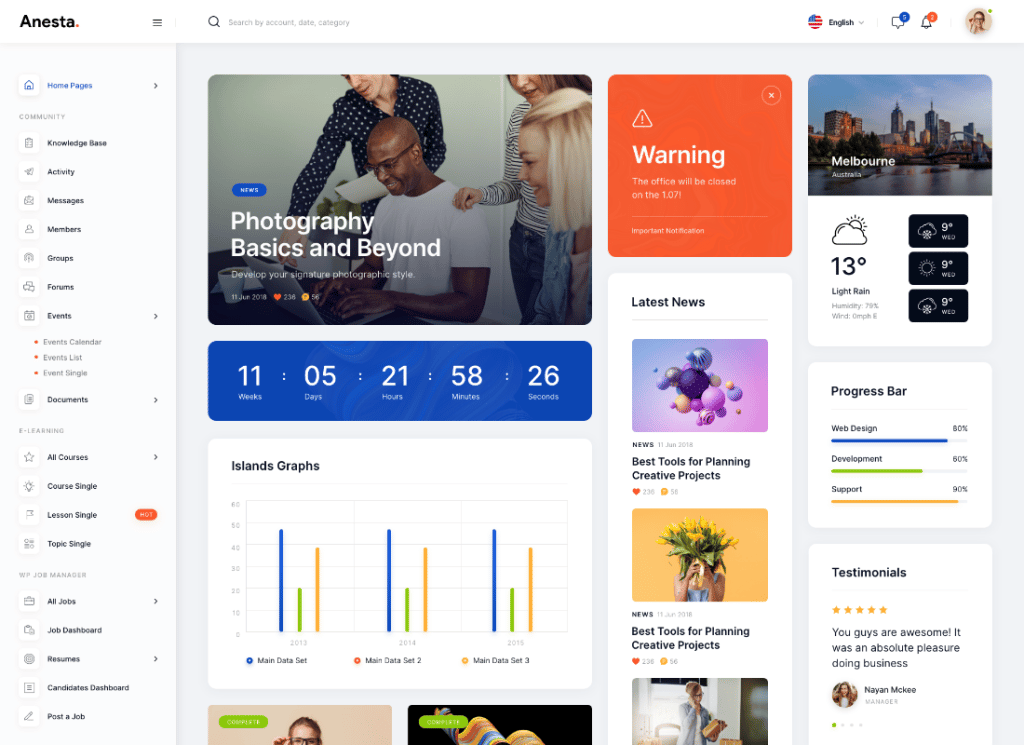
Task: Click the Job Dashboard icon
Action: click(x=29, y=629)
